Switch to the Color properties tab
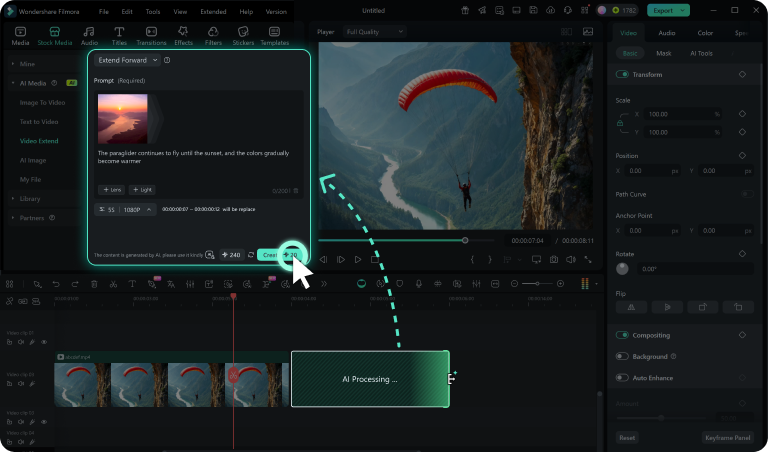Image resolution: width=768 pixels, height=452 pixels. click(705, 33)
